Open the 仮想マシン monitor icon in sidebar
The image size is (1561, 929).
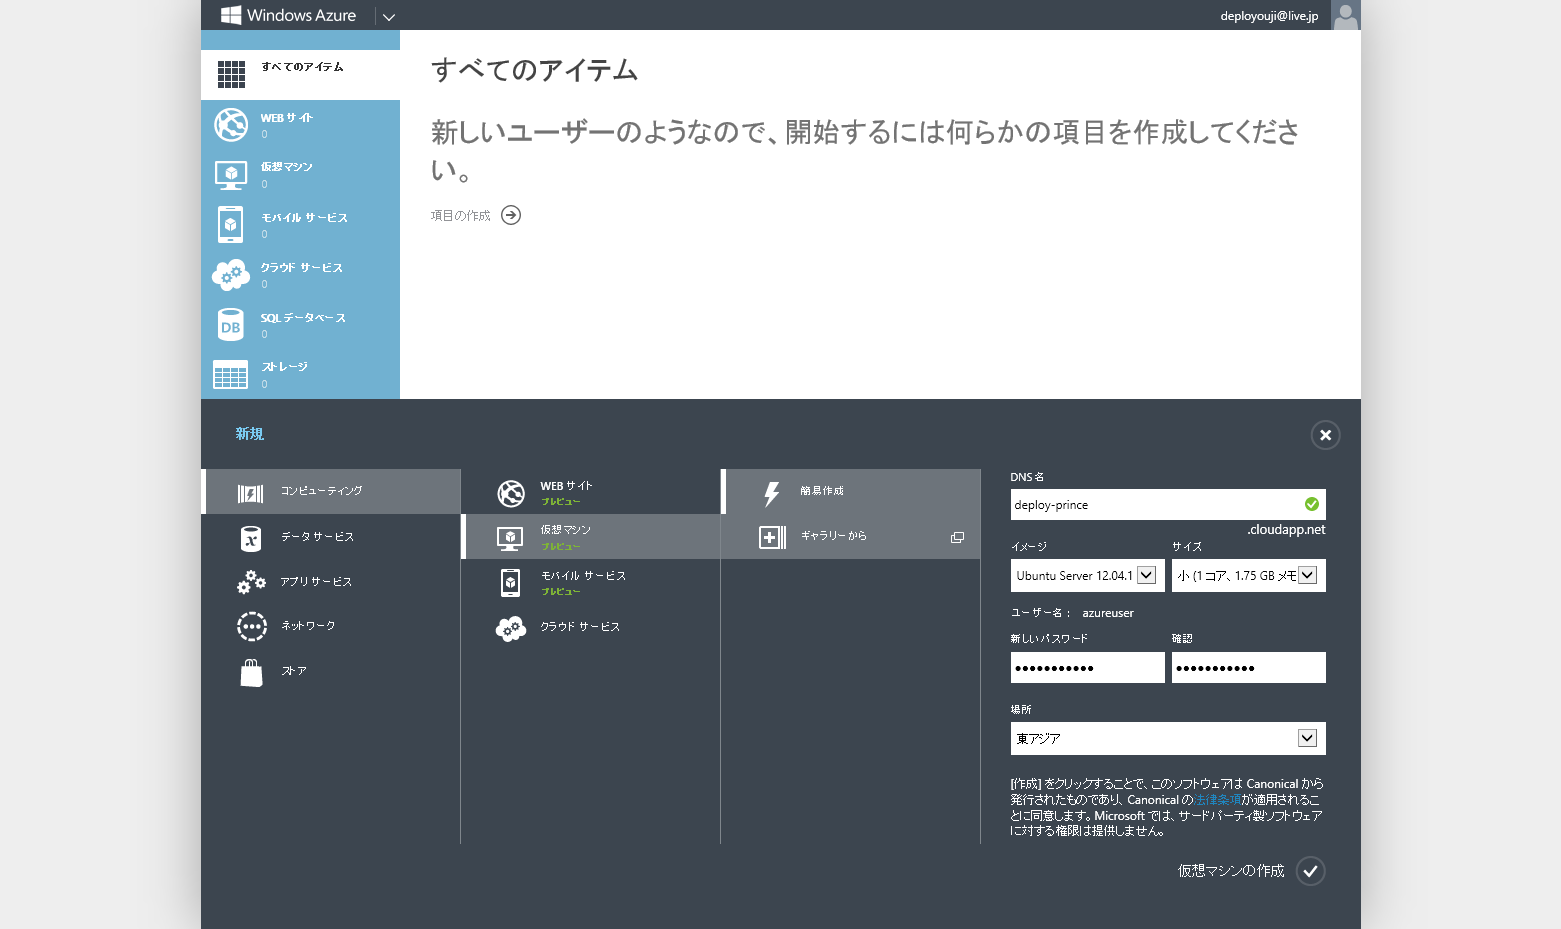click(x=231, y=175)
